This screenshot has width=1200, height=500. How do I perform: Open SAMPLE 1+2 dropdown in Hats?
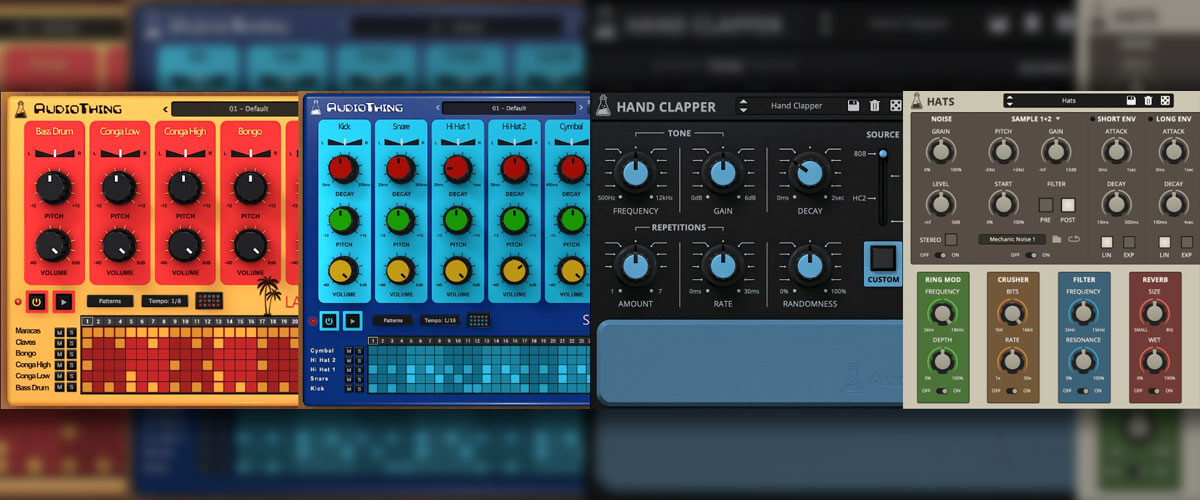coord(1035,118)
